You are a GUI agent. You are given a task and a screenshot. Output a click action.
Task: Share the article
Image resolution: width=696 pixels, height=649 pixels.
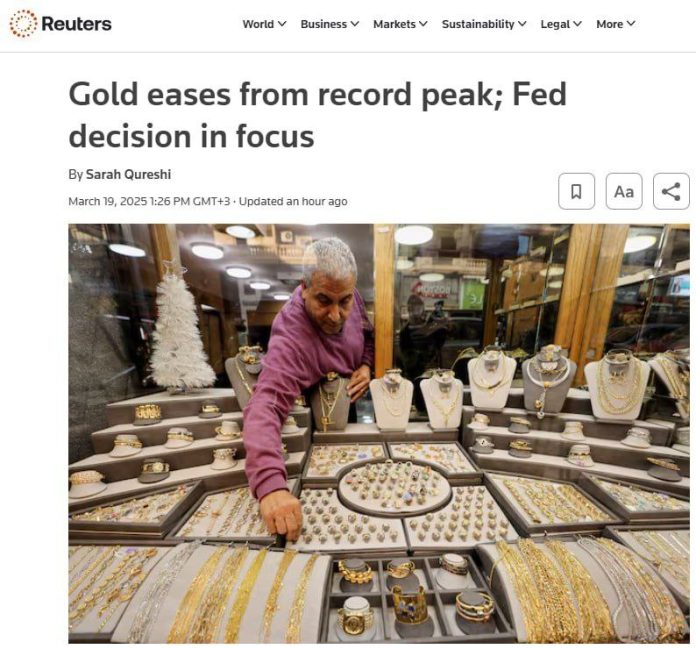click(x=671, y=191)
